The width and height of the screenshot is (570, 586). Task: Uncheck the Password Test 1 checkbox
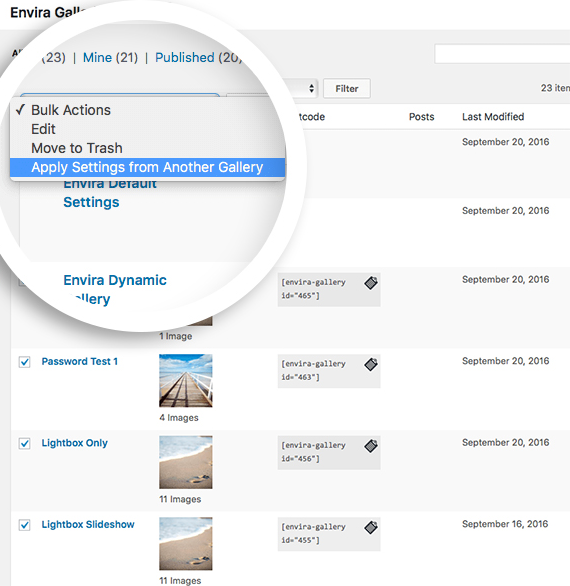(x=25, y=362)
